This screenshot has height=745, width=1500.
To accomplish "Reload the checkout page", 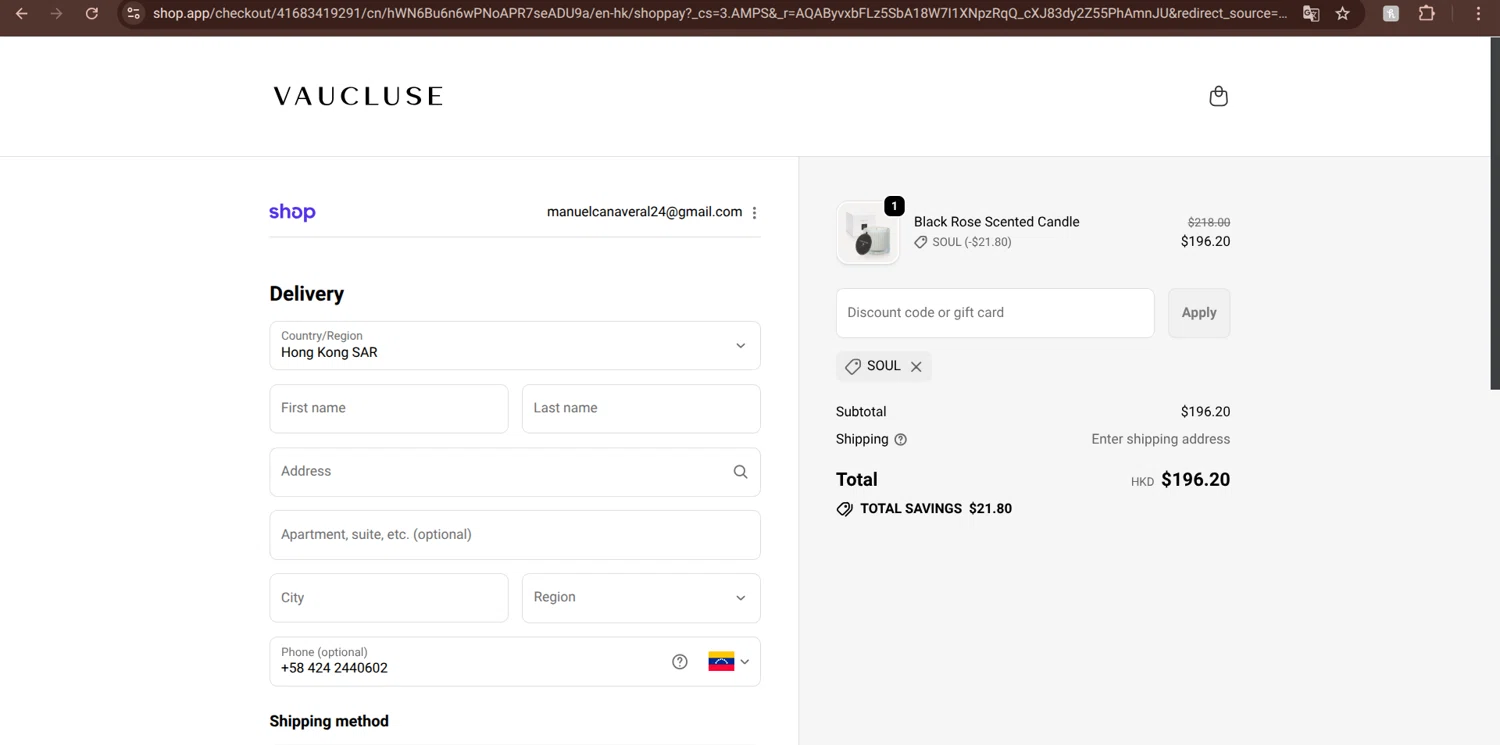I will pyautogui.click(x=91, y=14).
